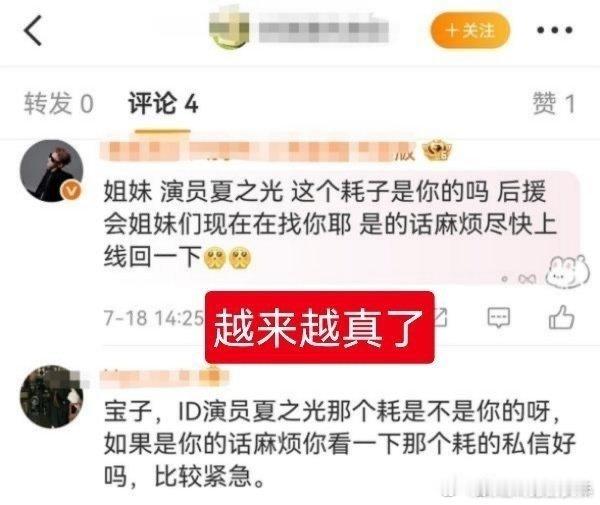Open the blurred author name in the header
Image resolution: width=600 pixels, height=505 pixels.
click(x=324, y=30)
